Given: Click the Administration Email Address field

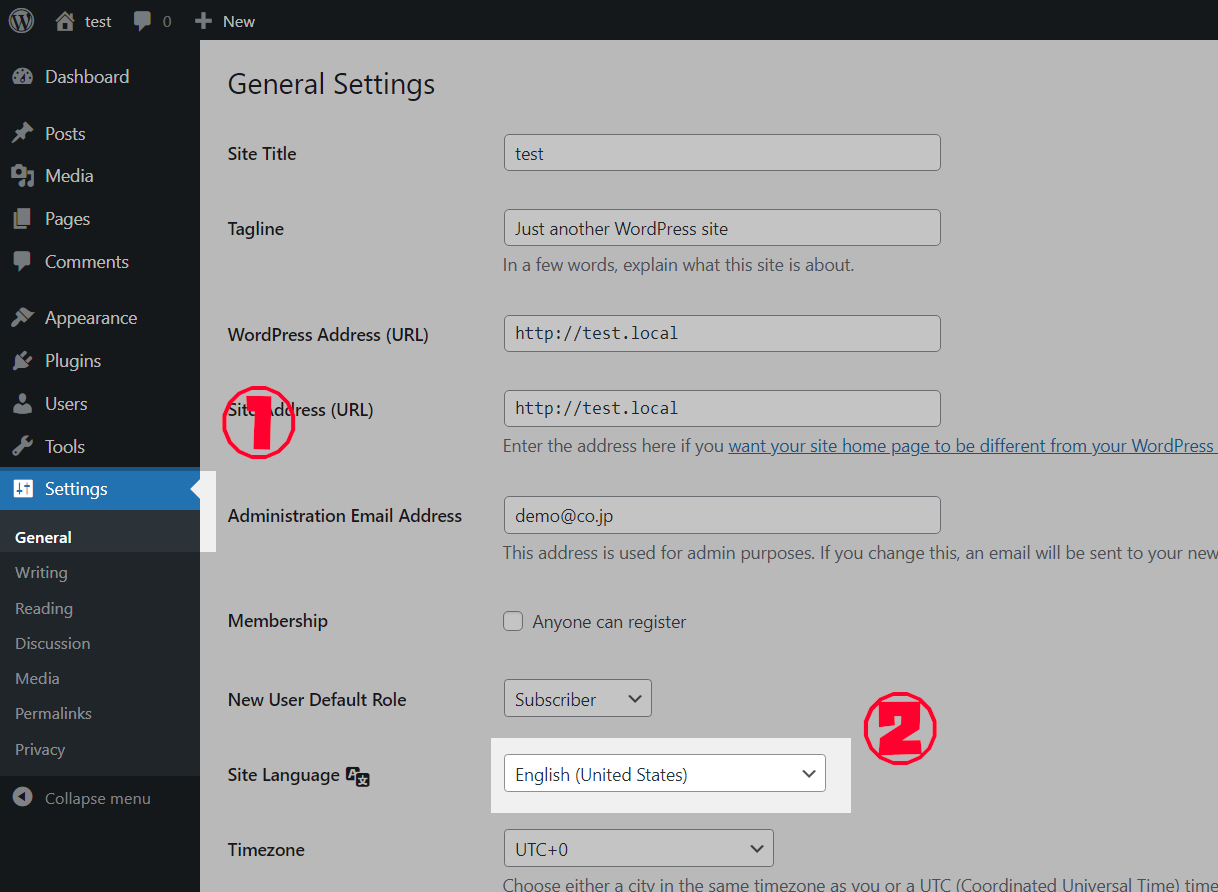Looking at the screenshot, I should pyautogui.click(x=722, y=515).
